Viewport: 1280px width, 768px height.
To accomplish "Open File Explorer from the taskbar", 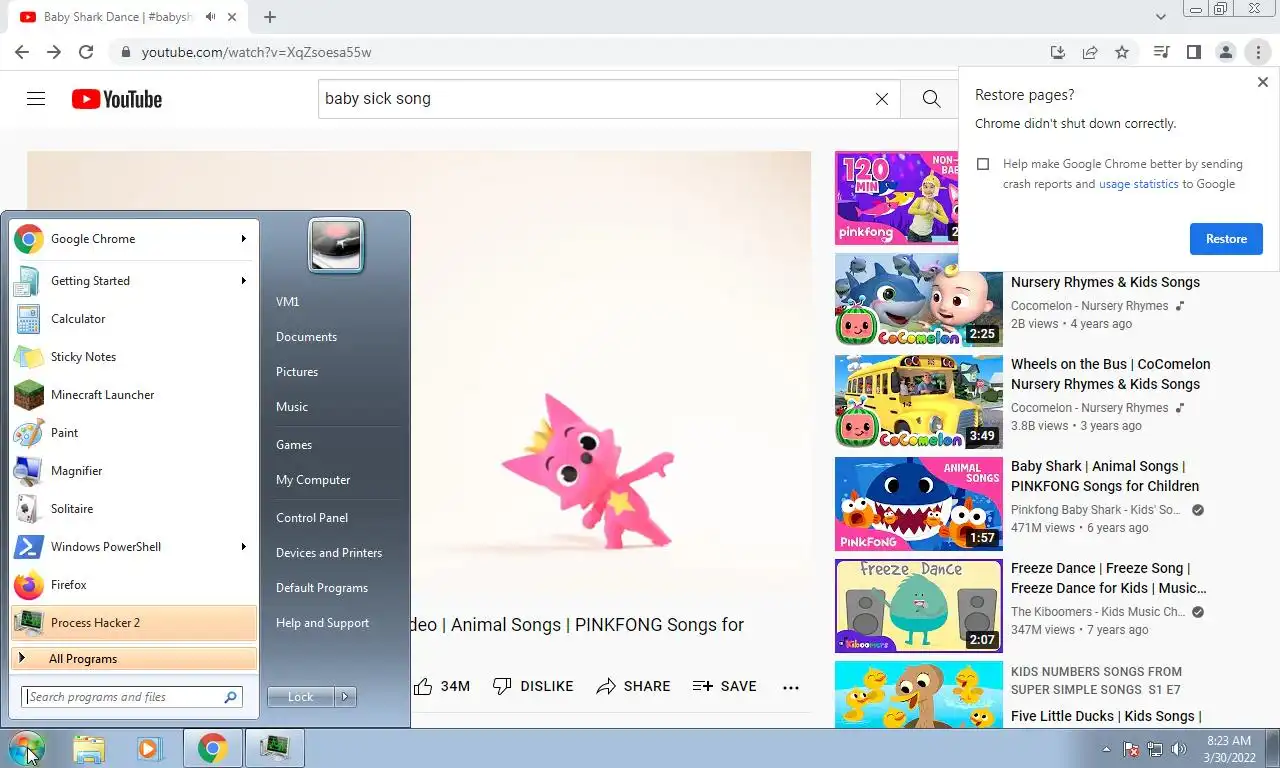I will click(89, 748).
